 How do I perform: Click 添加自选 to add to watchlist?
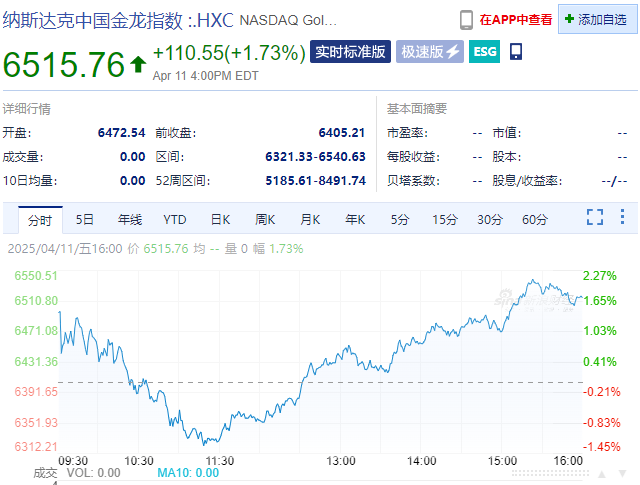(x=596, y=19)
